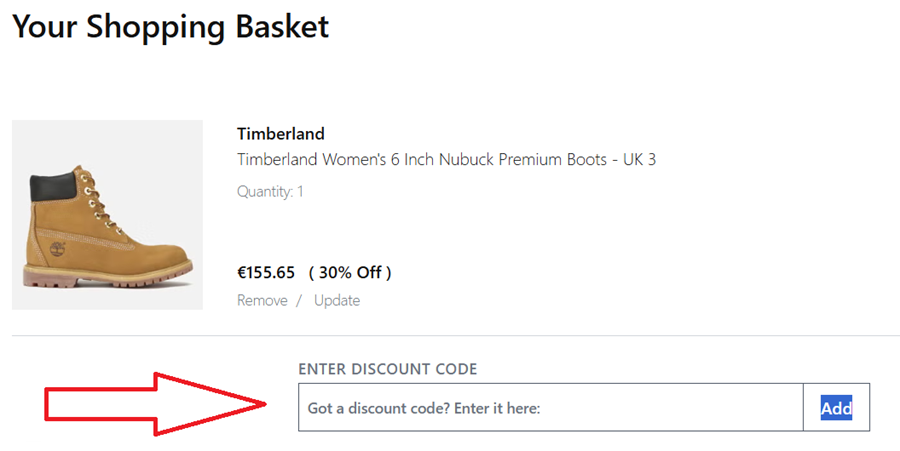Open the Timberland brand name link
The width and height of the screenshot is (900, 451).
[281, 134]
